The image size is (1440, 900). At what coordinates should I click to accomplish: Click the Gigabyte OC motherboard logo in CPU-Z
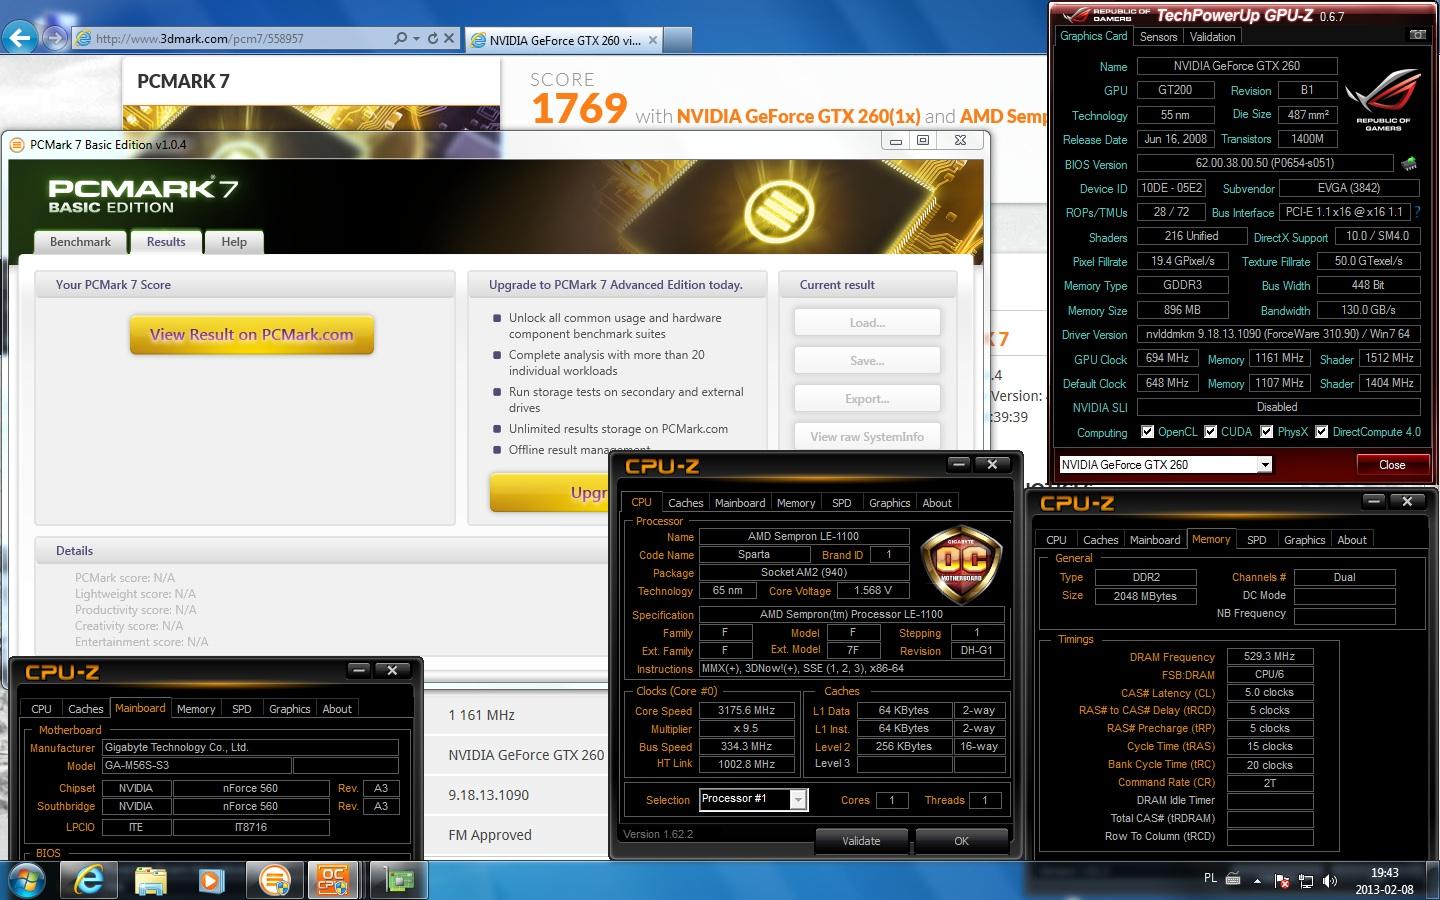pos(961,563)
